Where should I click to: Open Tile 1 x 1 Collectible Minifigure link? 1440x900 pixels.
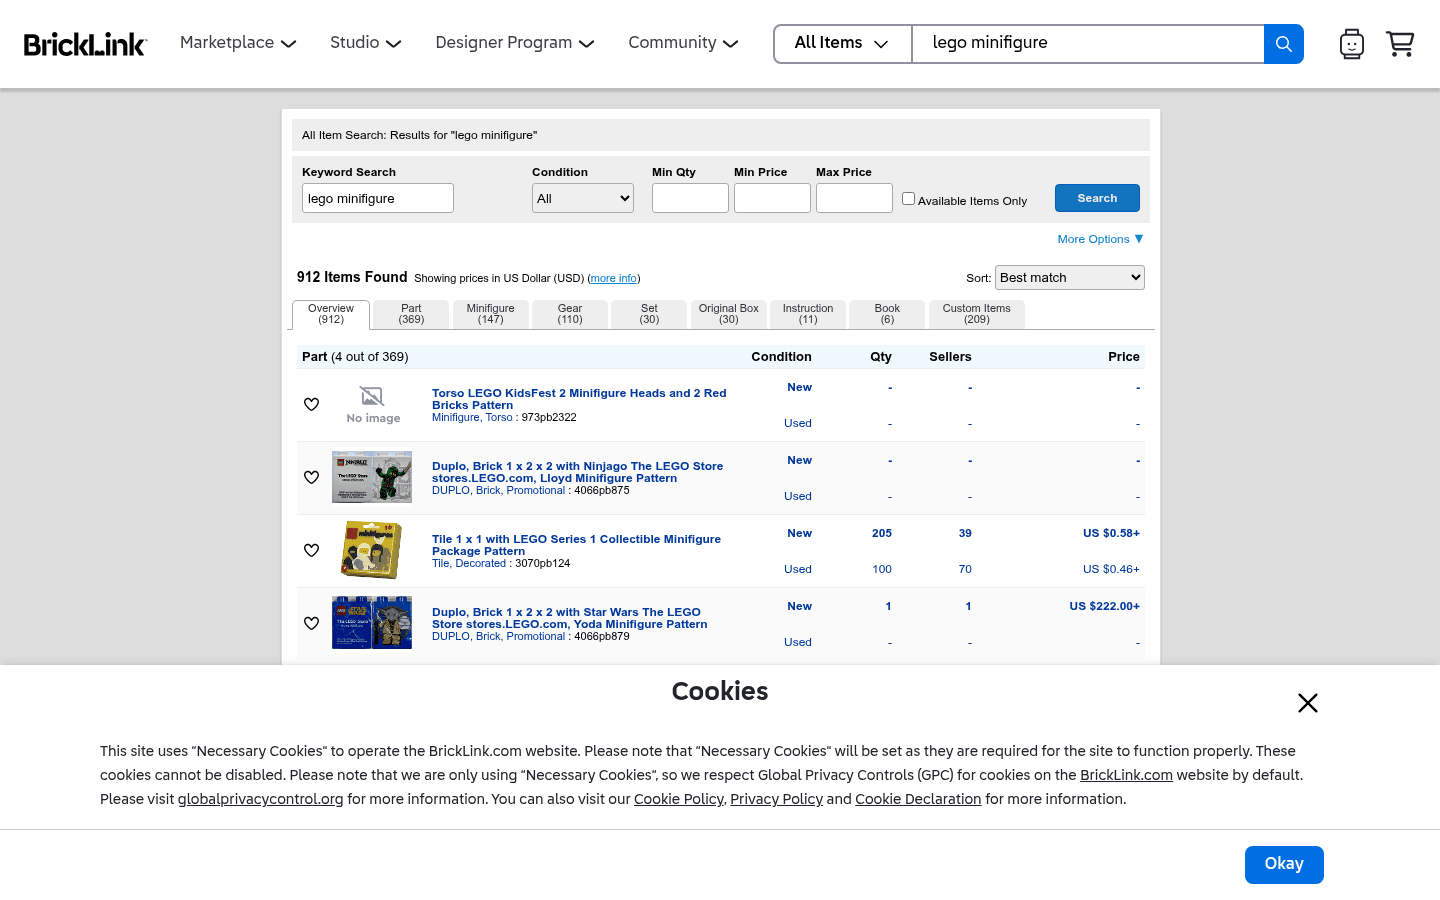pos(576,545)
